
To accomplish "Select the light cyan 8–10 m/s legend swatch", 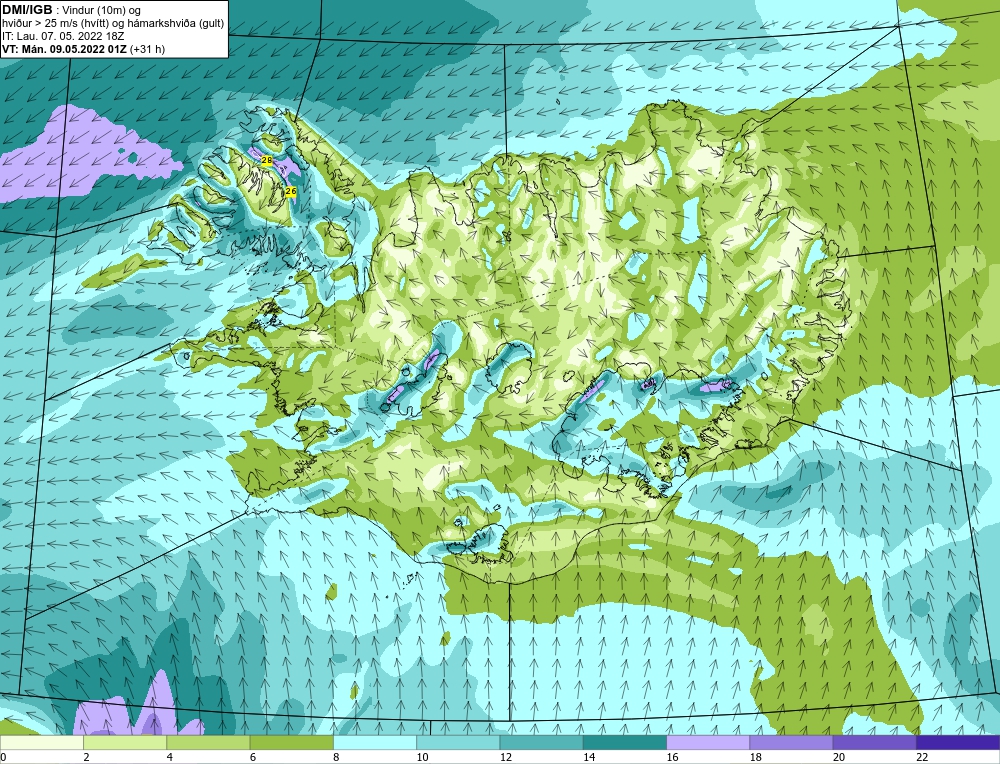I will point(375,743).
